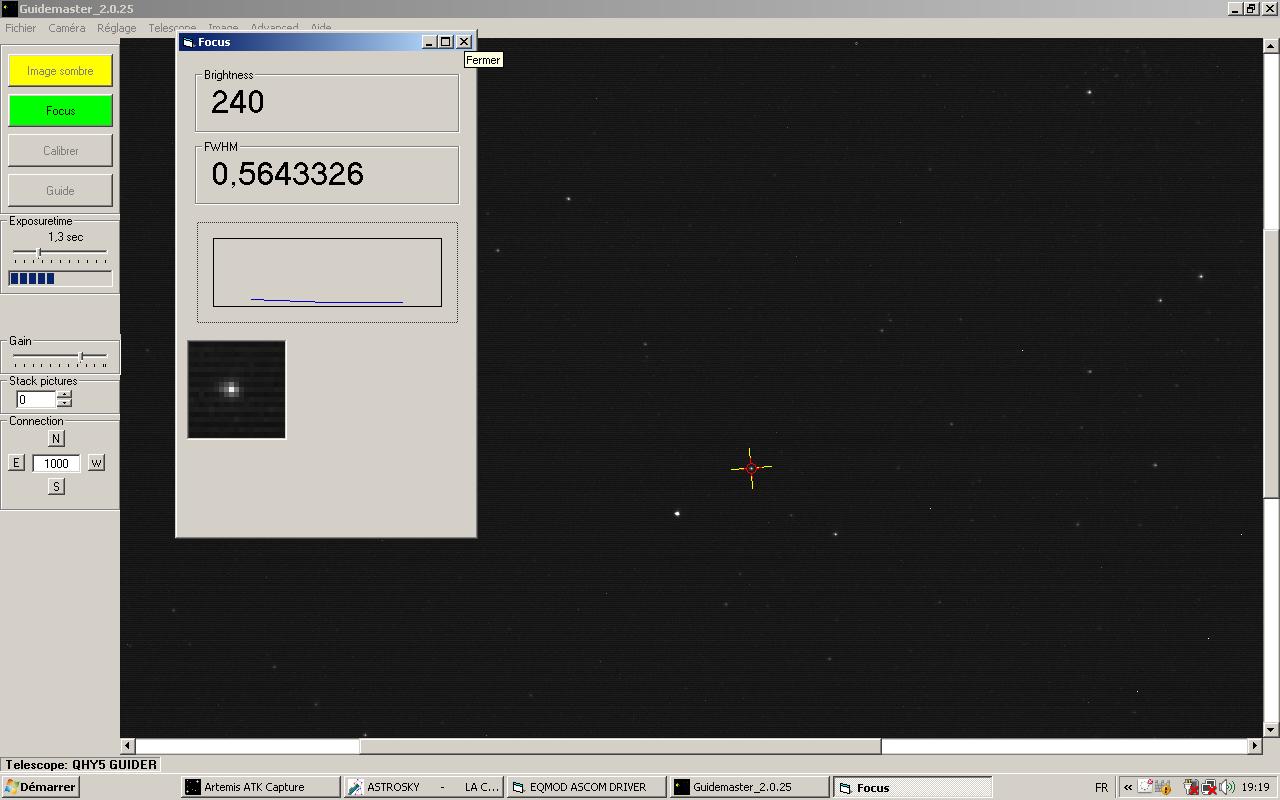This screenshot has width=1280, height=800.
Task: Click the Connection pulse field showing 1000
Action: coord(56,463)
